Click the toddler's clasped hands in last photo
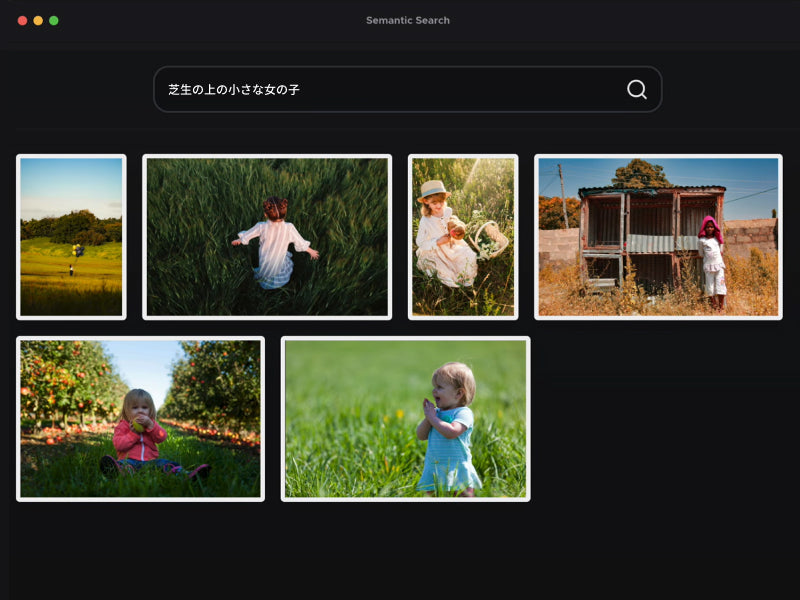This screenshot has width=800, height=600. 429,409
